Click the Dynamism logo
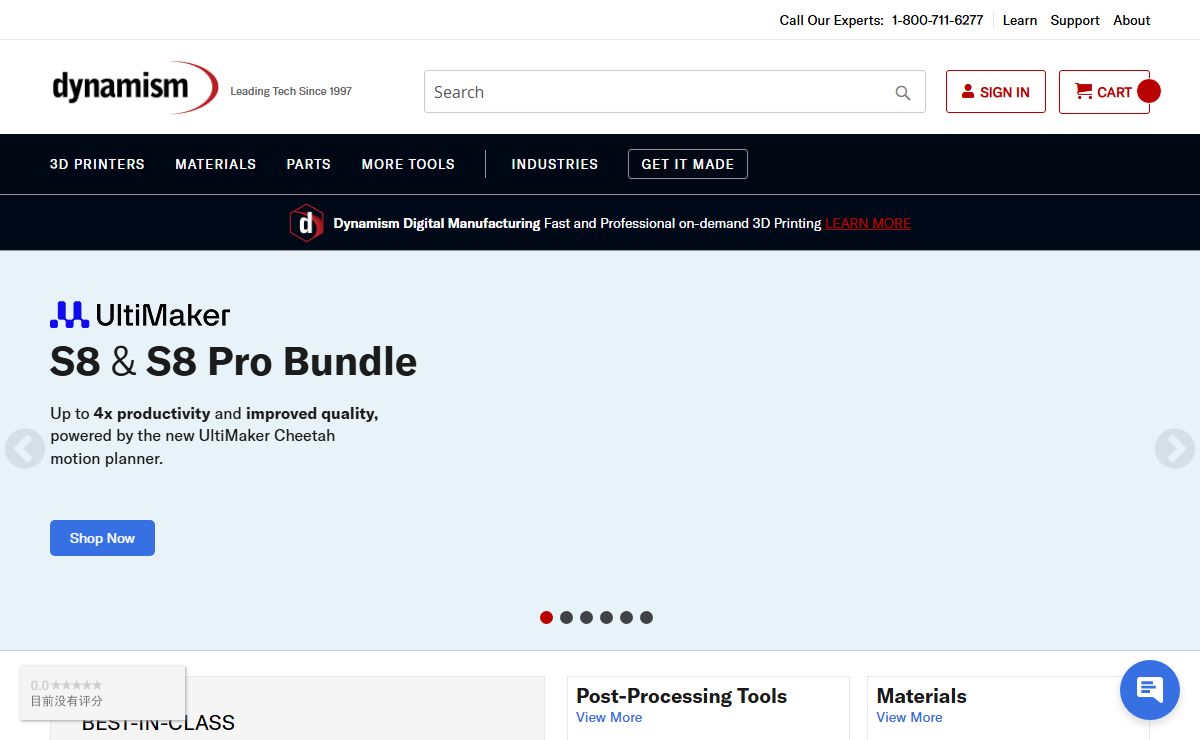 coord(135,88)
